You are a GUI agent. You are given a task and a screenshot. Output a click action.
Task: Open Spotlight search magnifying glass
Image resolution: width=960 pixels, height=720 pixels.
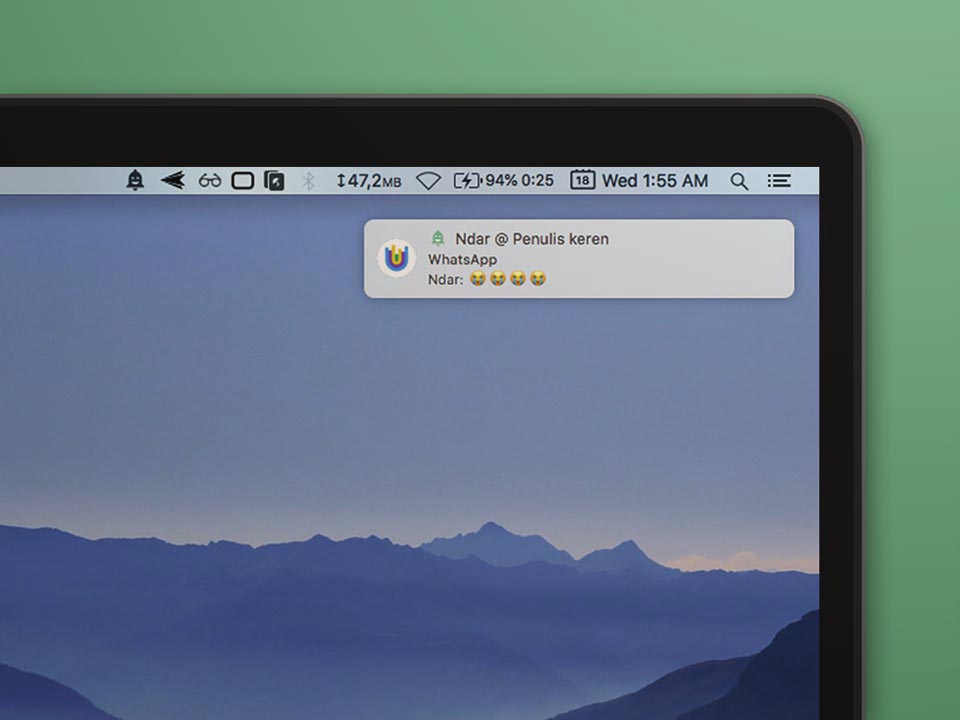tap(739, 181)
